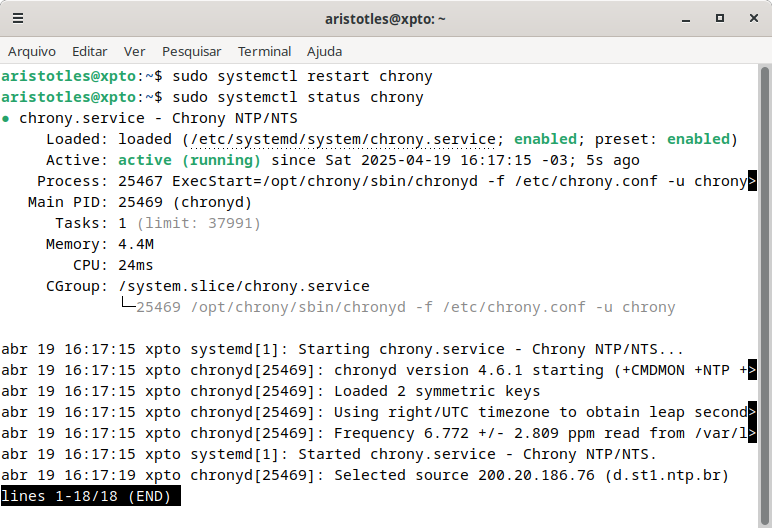Click the truncation marker on chronyd version line
772x528 pixels.
[x=752, y=370]
